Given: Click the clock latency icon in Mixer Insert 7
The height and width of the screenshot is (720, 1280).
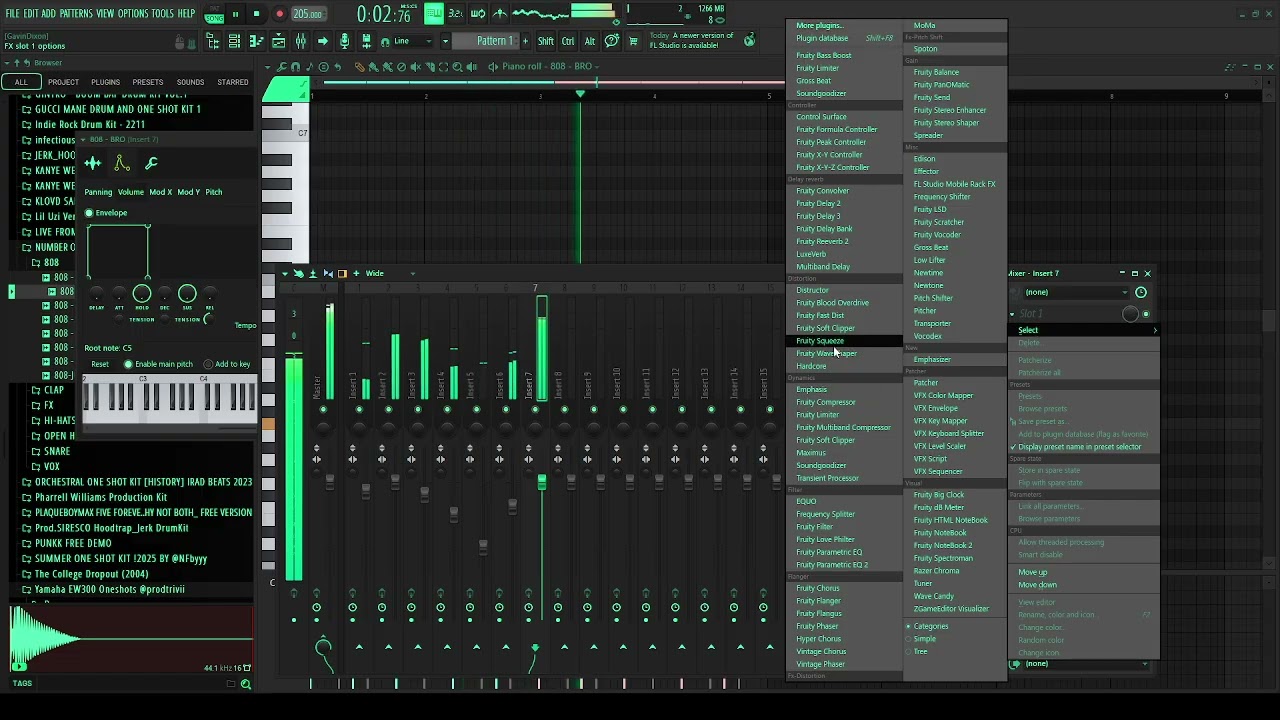Looking at the screenshot, I should tap(1141, 292).
